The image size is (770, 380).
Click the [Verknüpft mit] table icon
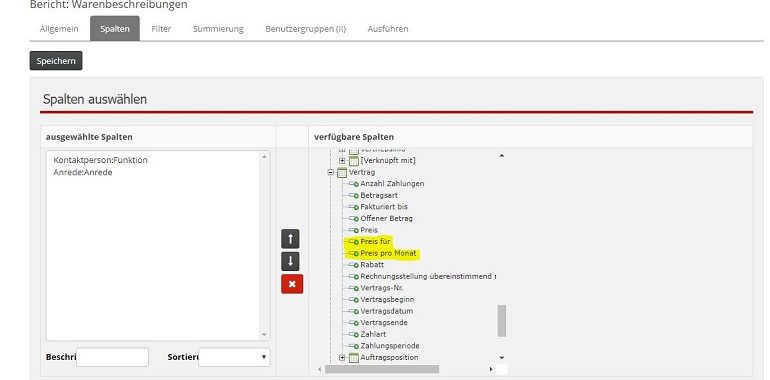354,161
